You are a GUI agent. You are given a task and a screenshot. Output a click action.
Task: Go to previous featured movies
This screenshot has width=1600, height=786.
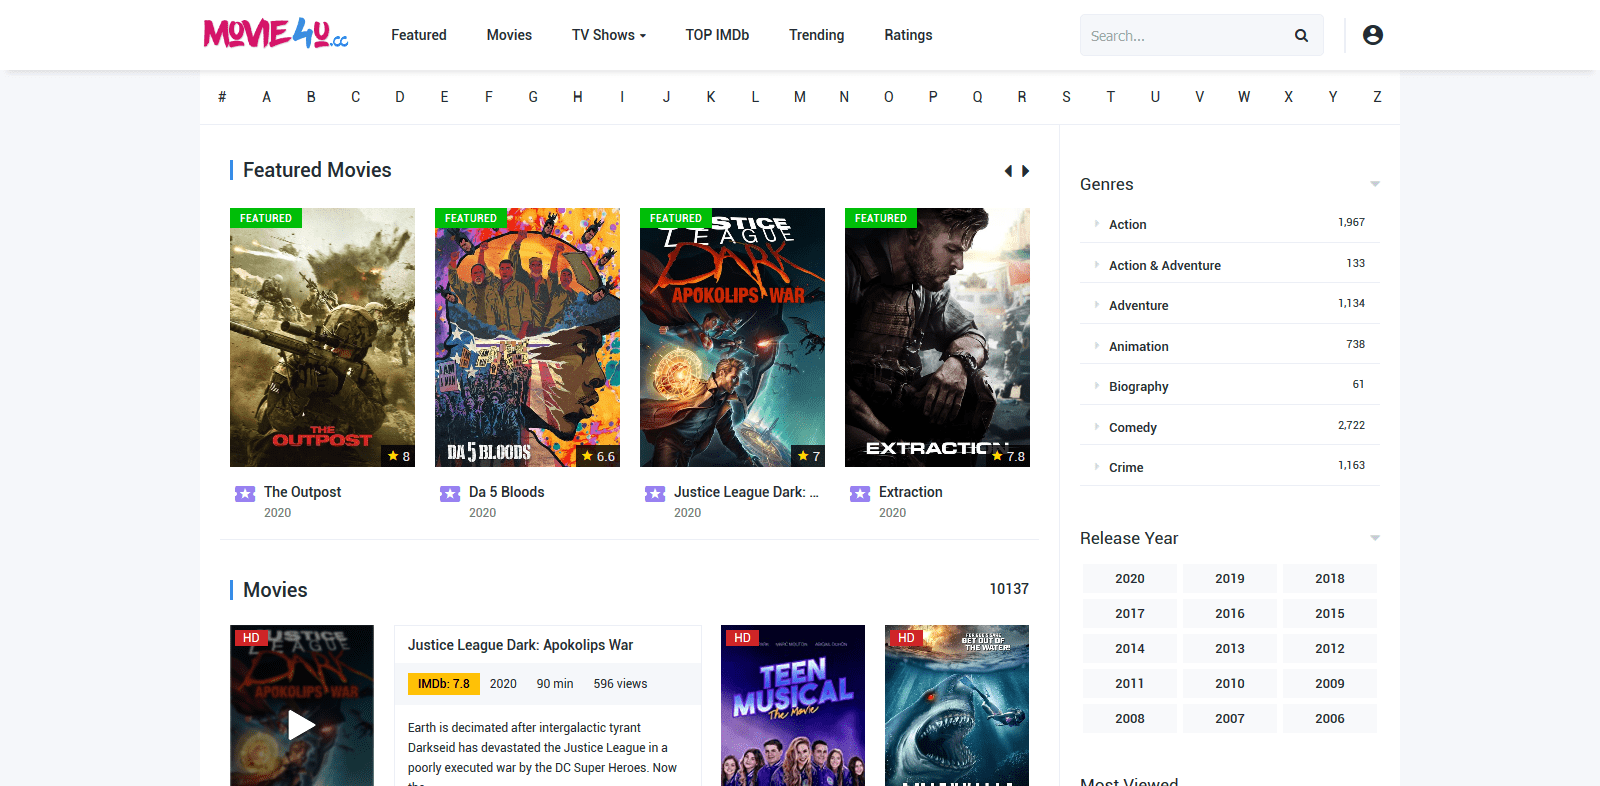click(x=1008, y=171)
